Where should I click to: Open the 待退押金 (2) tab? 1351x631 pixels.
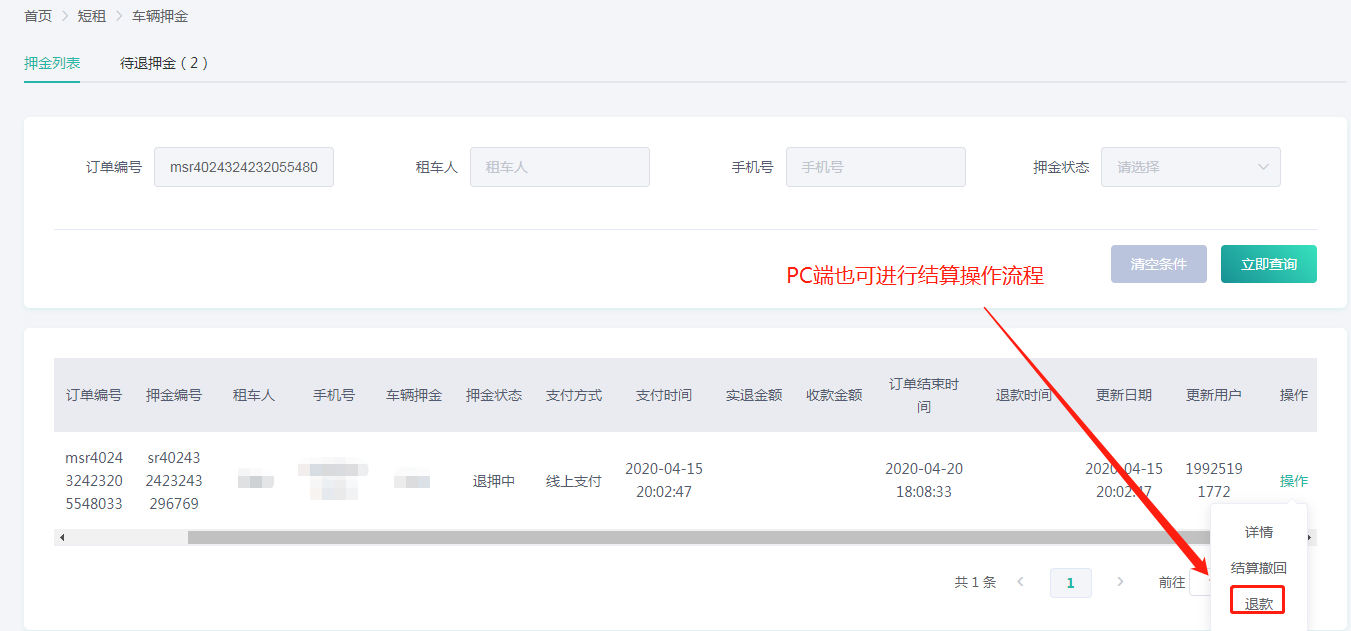(x=164, y=63)
